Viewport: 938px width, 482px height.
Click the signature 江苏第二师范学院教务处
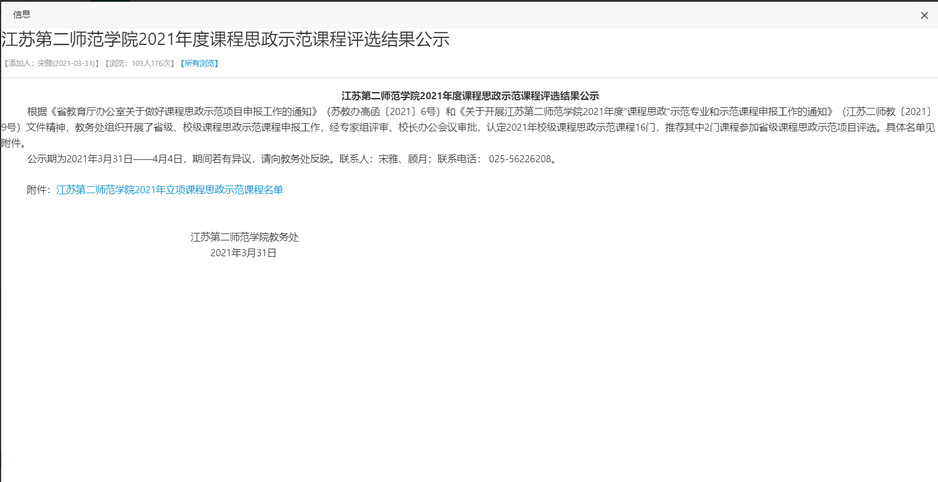click(x=244, y=237)
